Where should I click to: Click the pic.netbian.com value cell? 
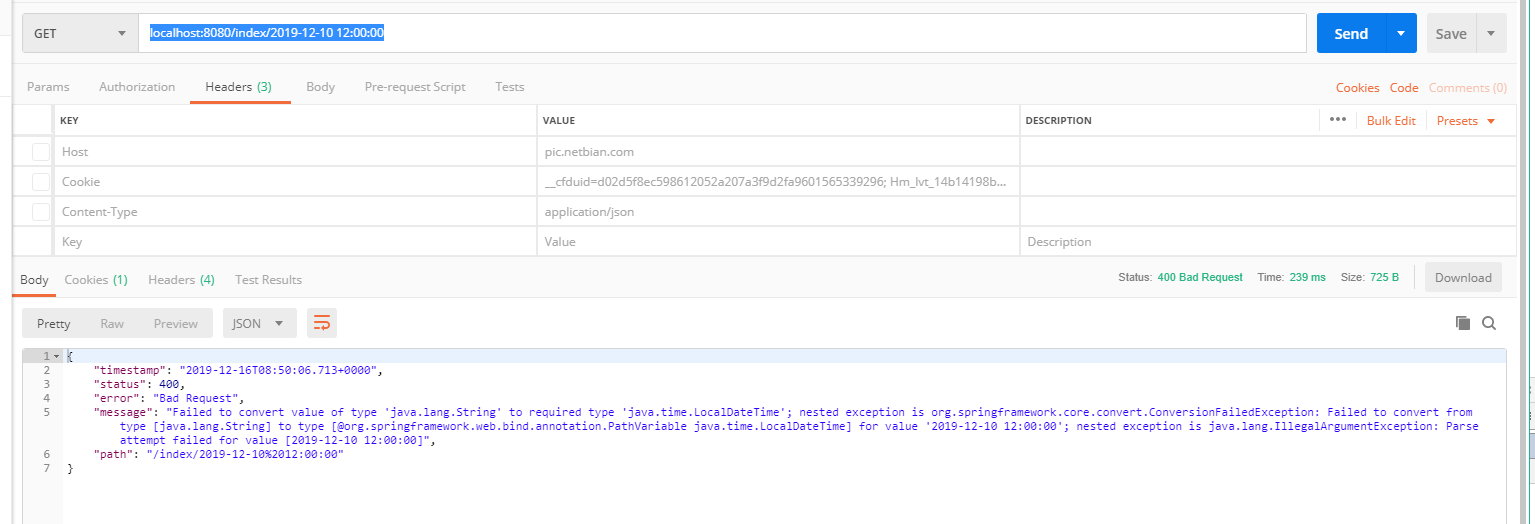tap(778, 152)
